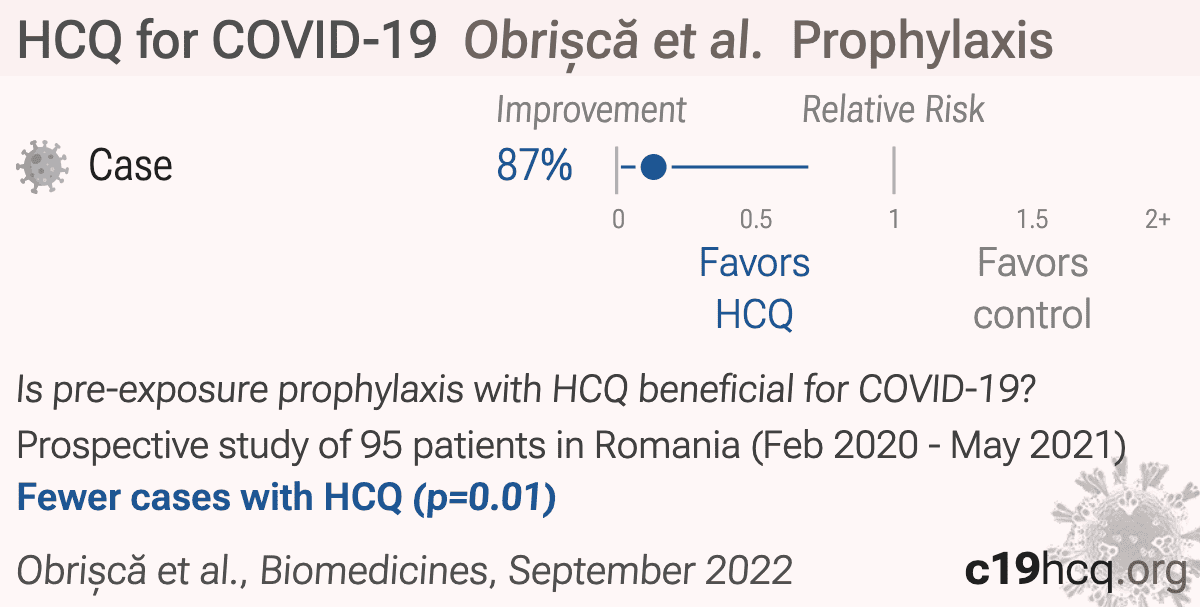This screenshot has width=1200, height=607.
Task: Click the vertical reference line at 1
Action: click(x=893, y=168)
